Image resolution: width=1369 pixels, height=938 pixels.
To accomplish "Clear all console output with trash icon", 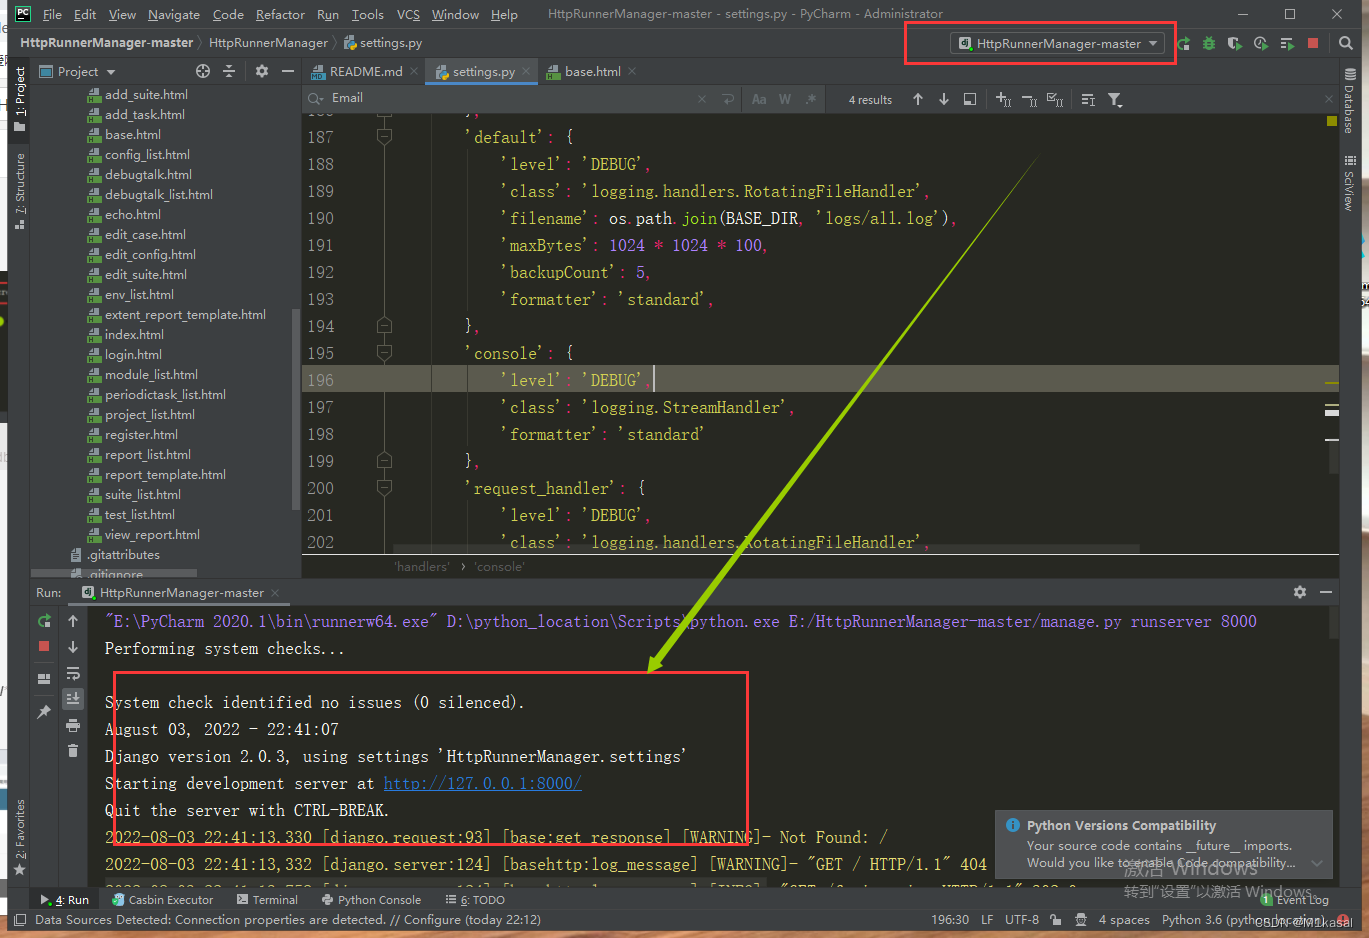I will [73, 751].
